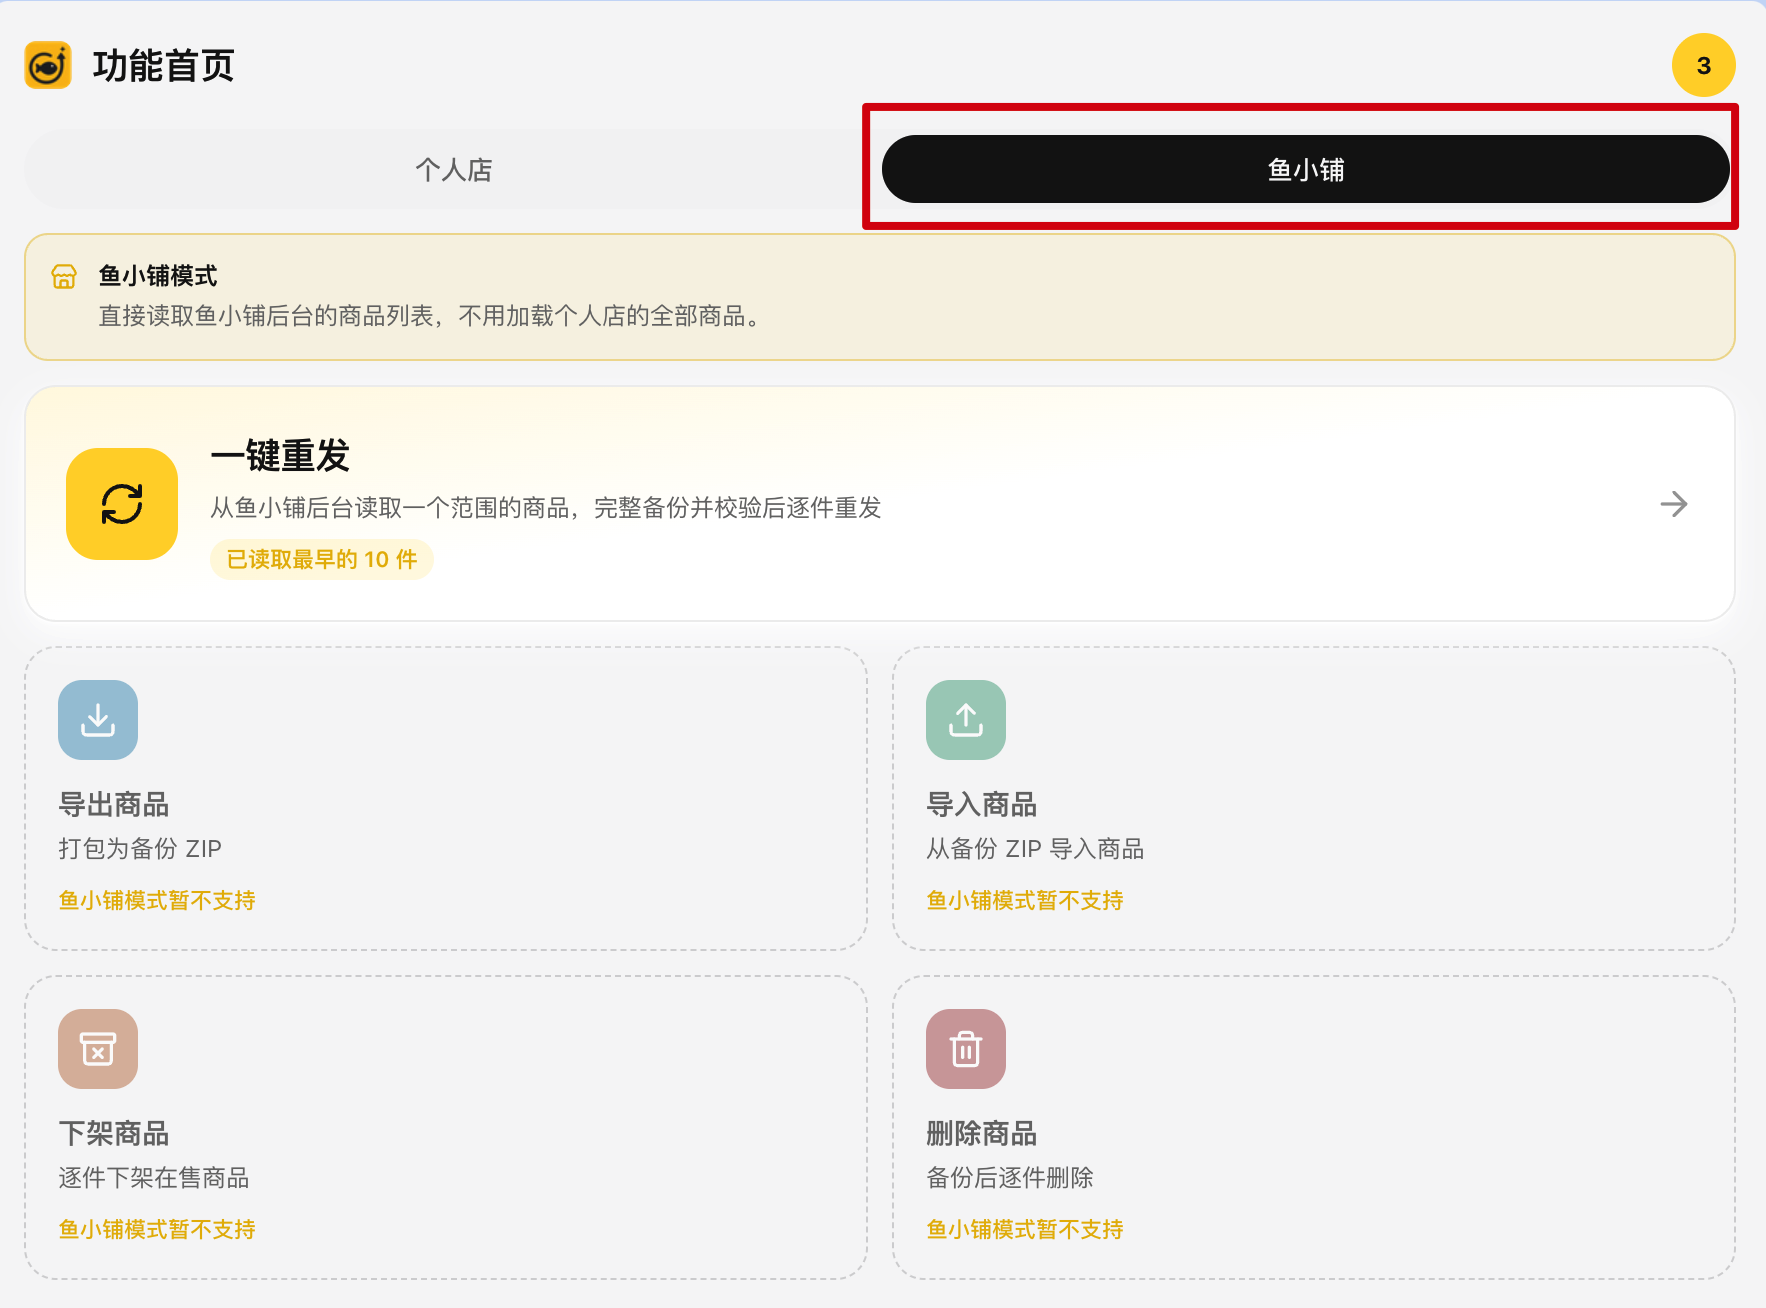The width and height of the screenshot is (1766, 1308).
Task: Open the yellow notification badge showing 3
Action: coord(1703,66)
